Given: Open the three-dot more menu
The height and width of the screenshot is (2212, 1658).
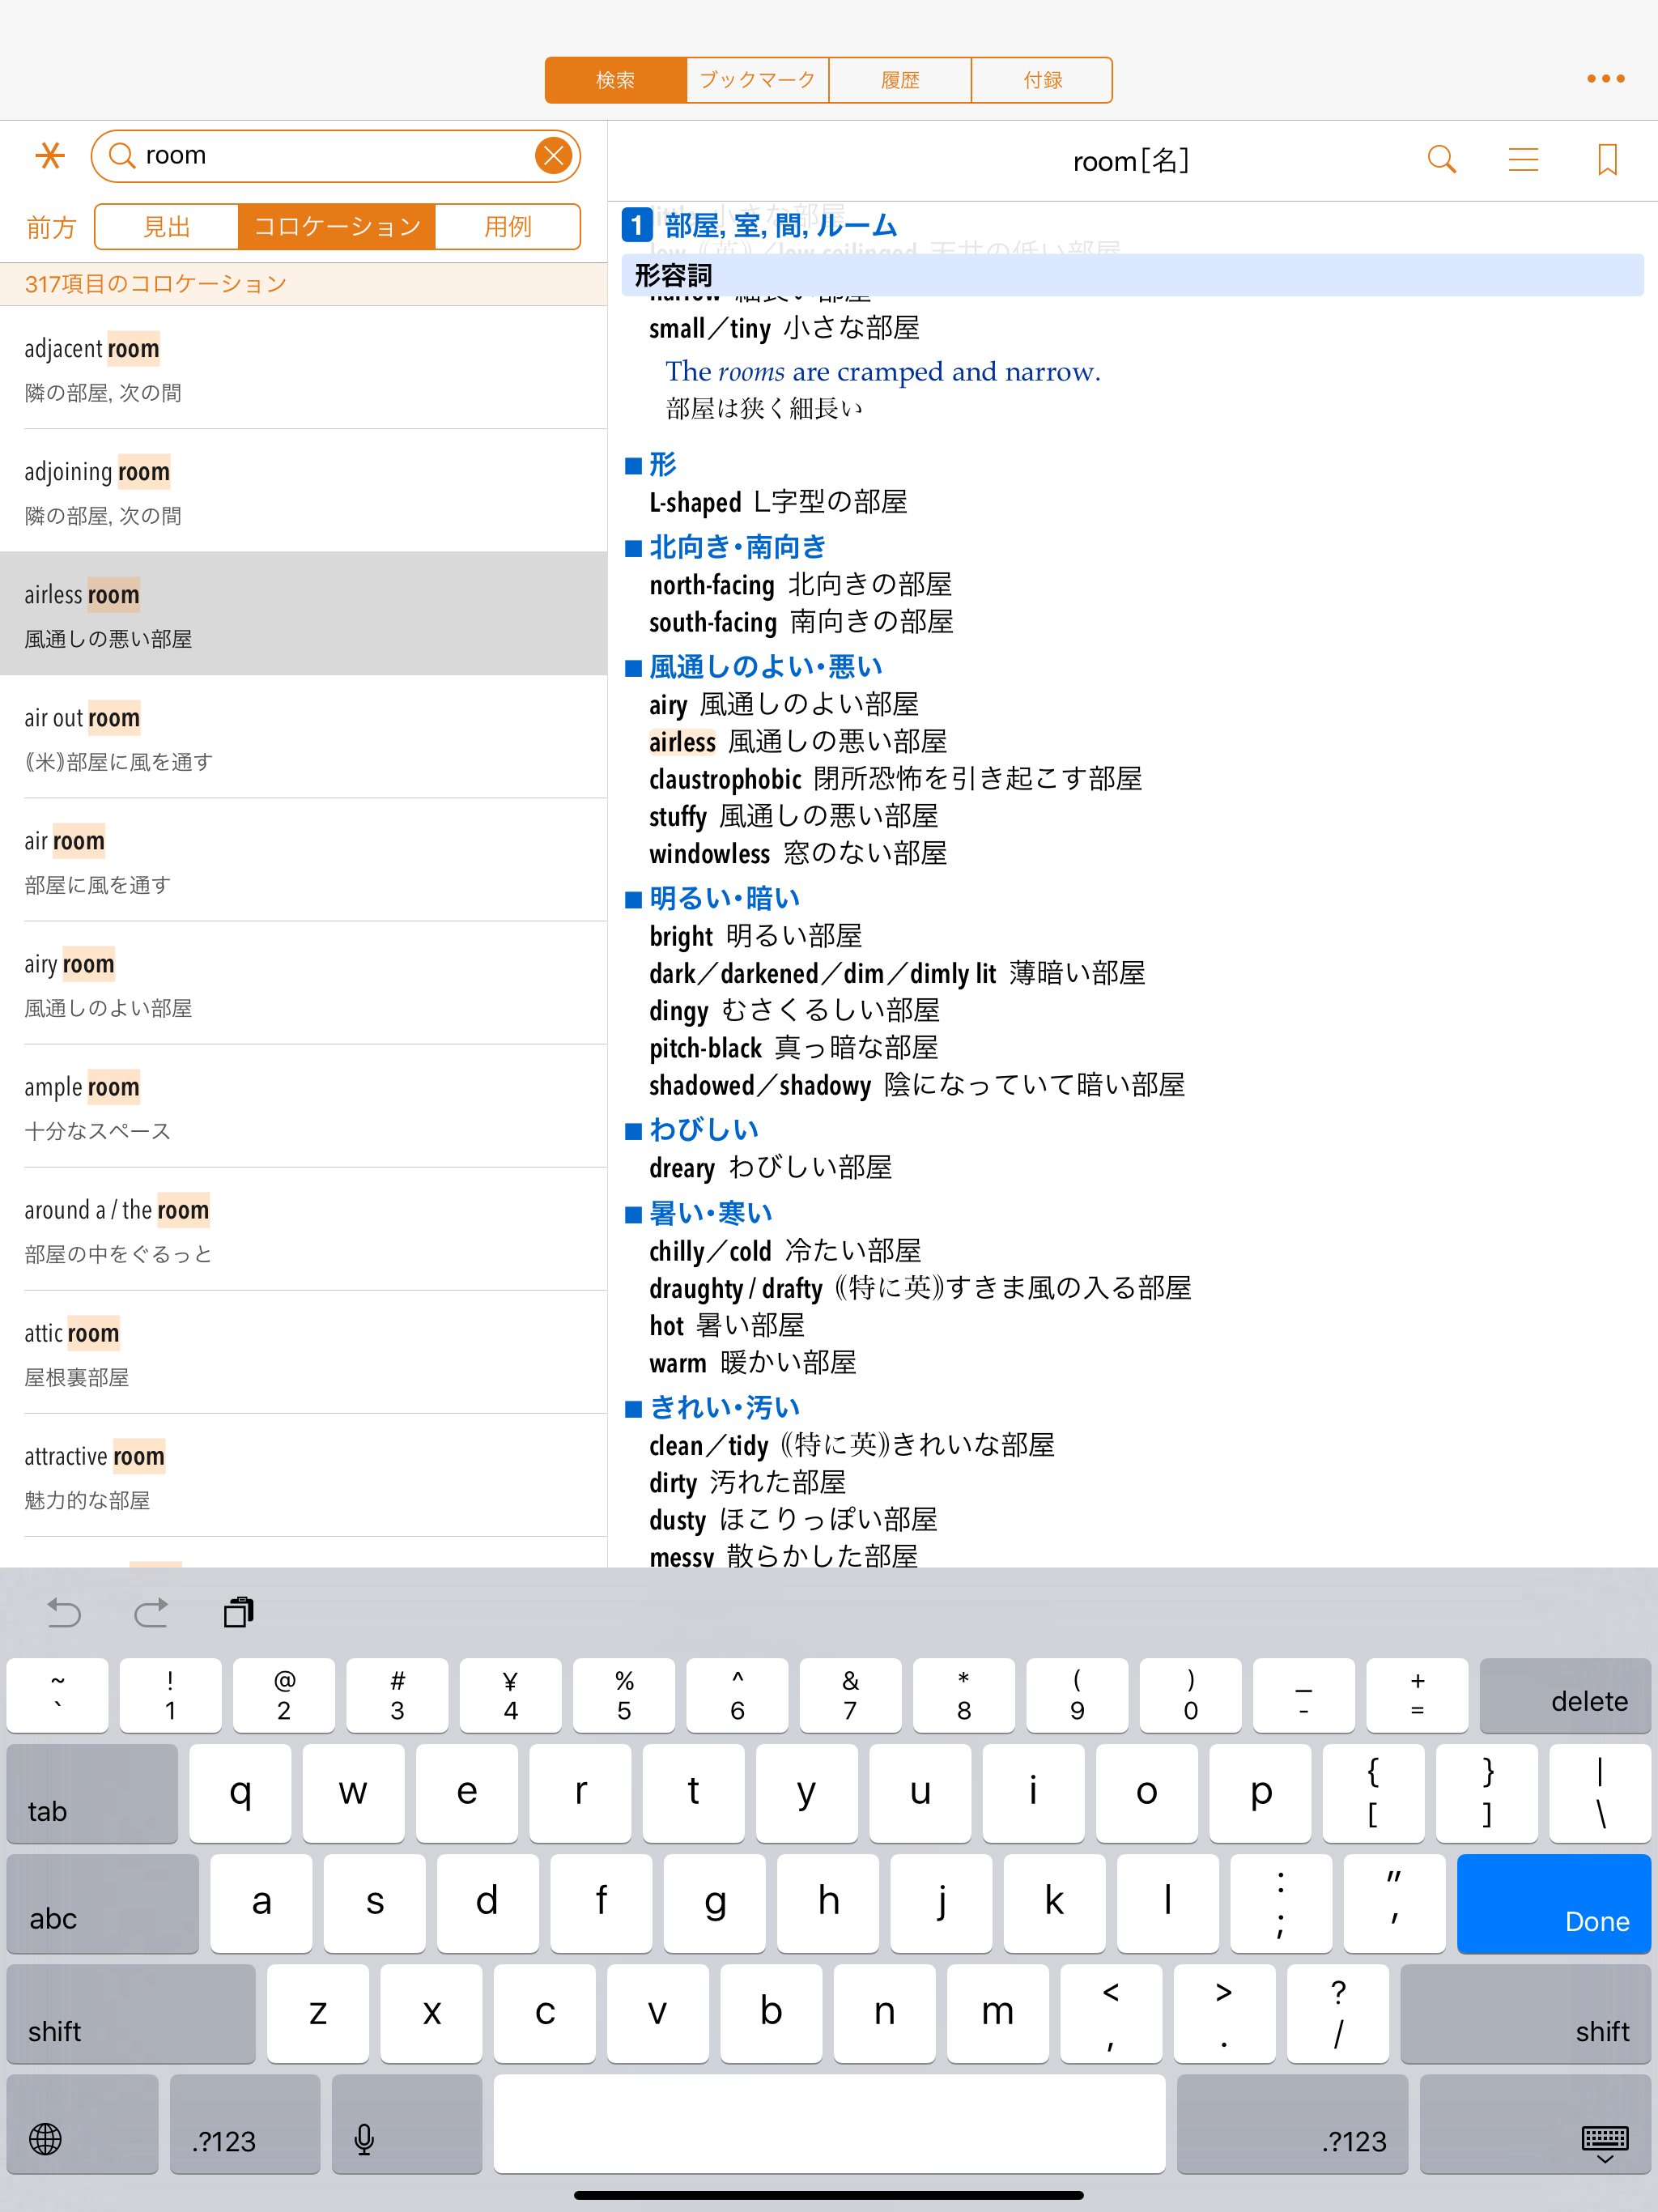Looking at the screenshot, I should click(x=1605, y=78).
